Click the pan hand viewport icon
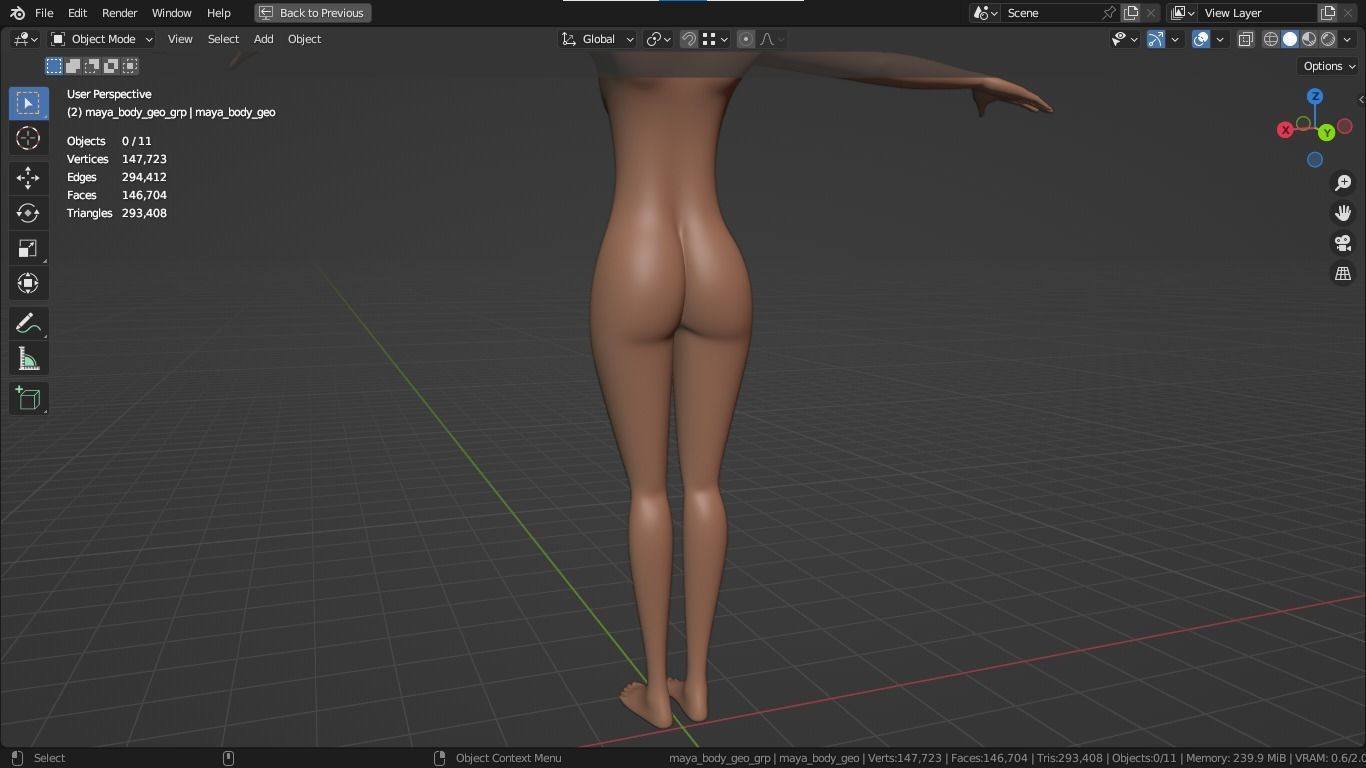 [x=1343, y=213]
